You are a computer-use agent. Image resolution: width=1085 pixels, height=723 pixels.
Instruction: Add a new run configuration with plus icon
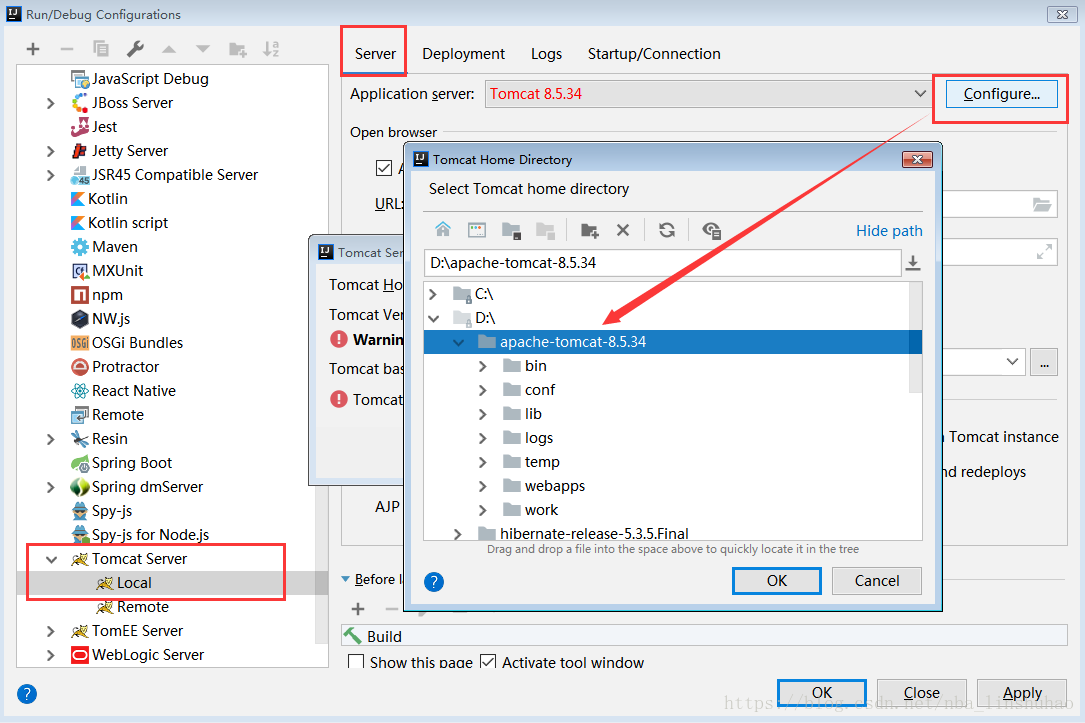pos(33,49)
